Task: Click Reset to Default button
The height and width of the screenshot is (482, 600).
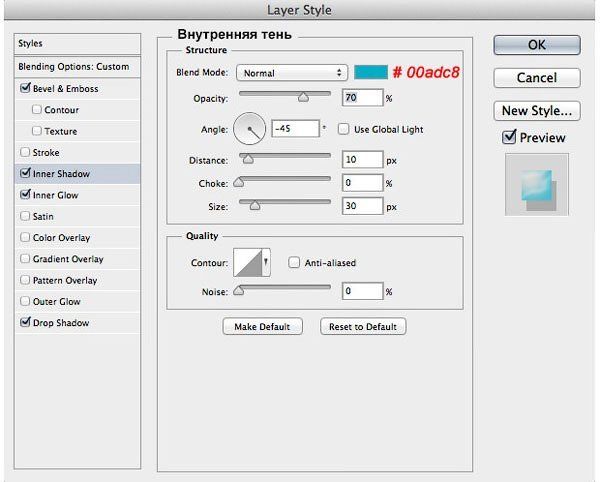Action: [x=363, y=327]
